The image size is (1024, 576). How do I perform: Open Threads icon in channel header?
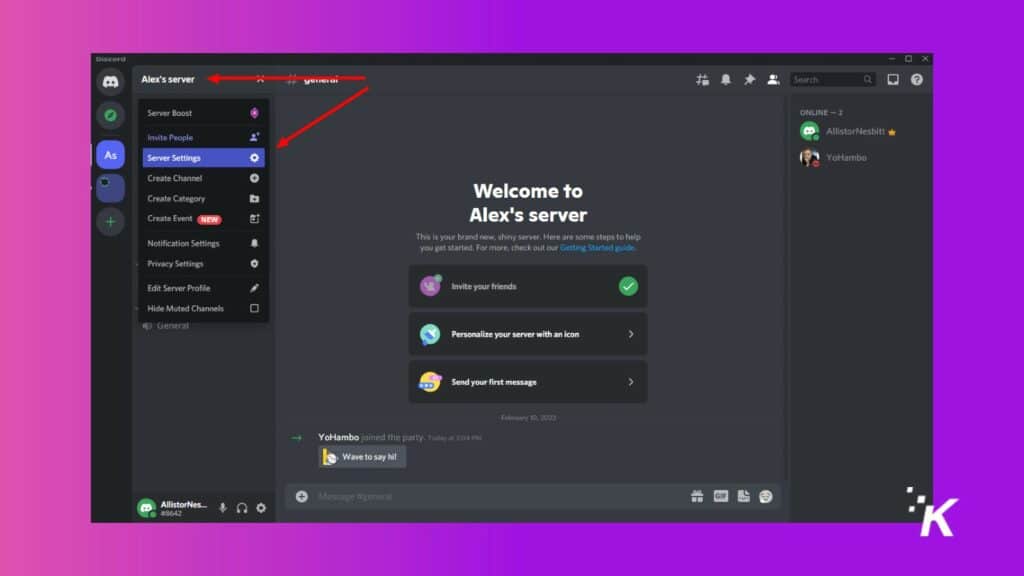(x=702, y=80)
